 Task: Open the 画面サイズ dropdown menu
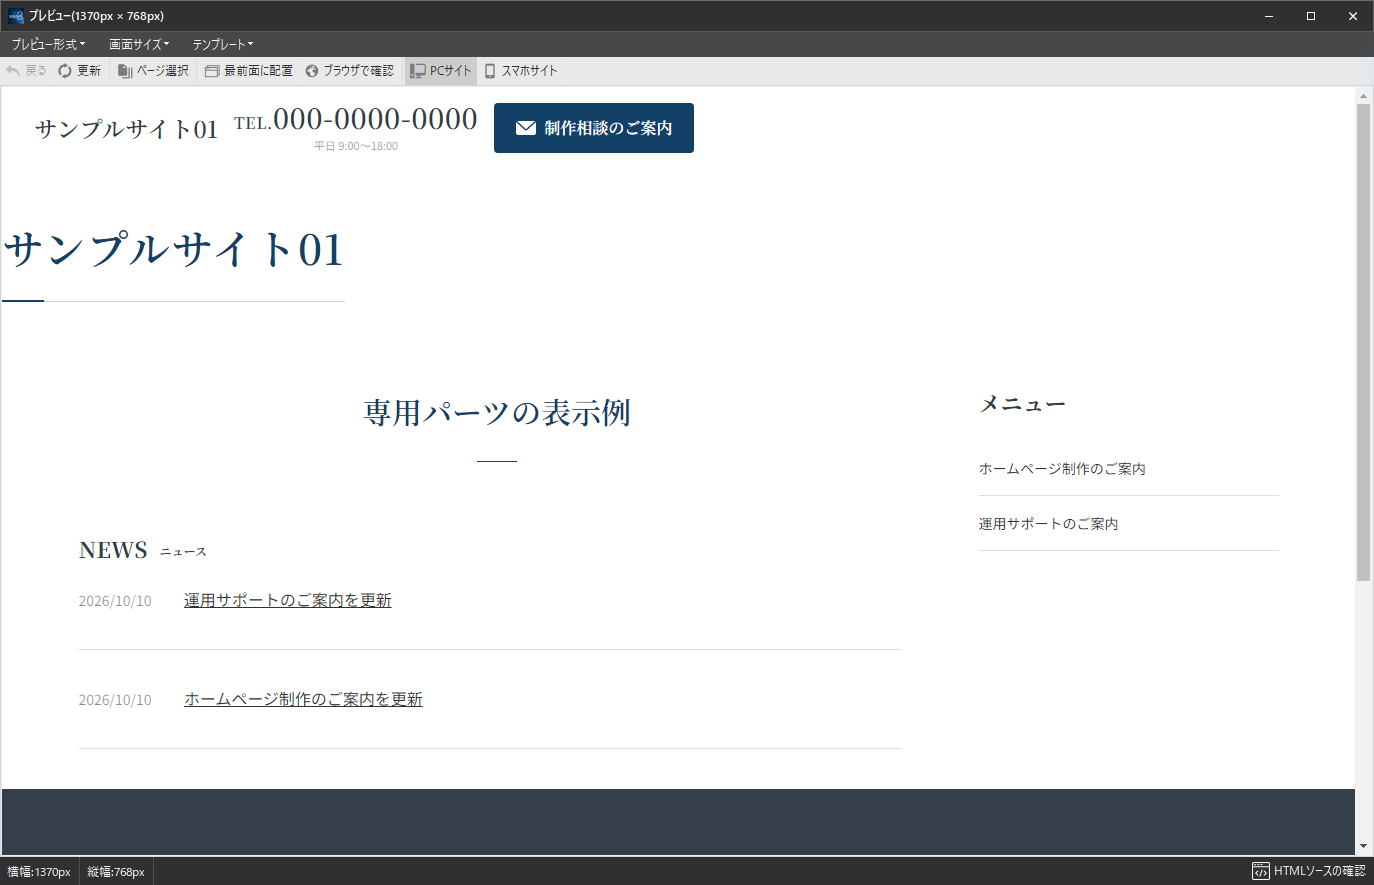(x=139, y=44)
